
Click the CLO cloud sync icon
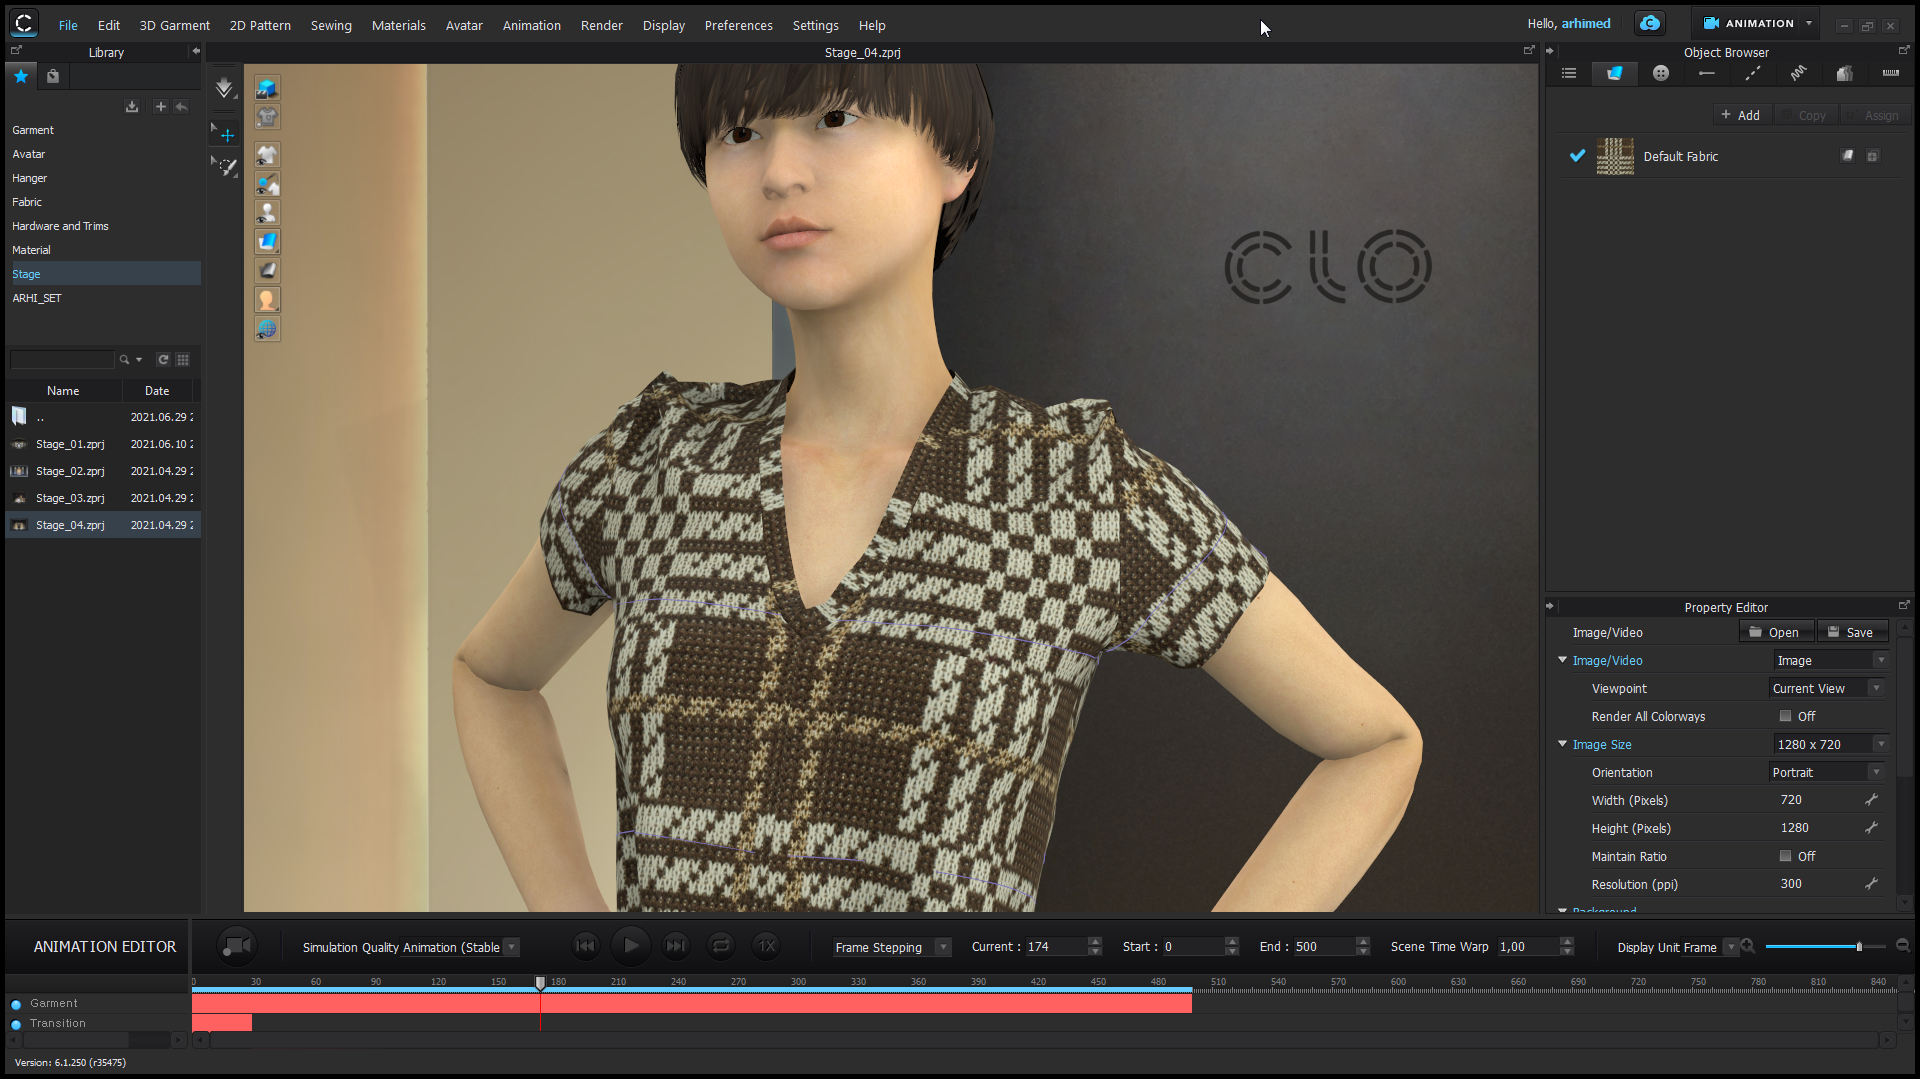[x=1650, y=23]
